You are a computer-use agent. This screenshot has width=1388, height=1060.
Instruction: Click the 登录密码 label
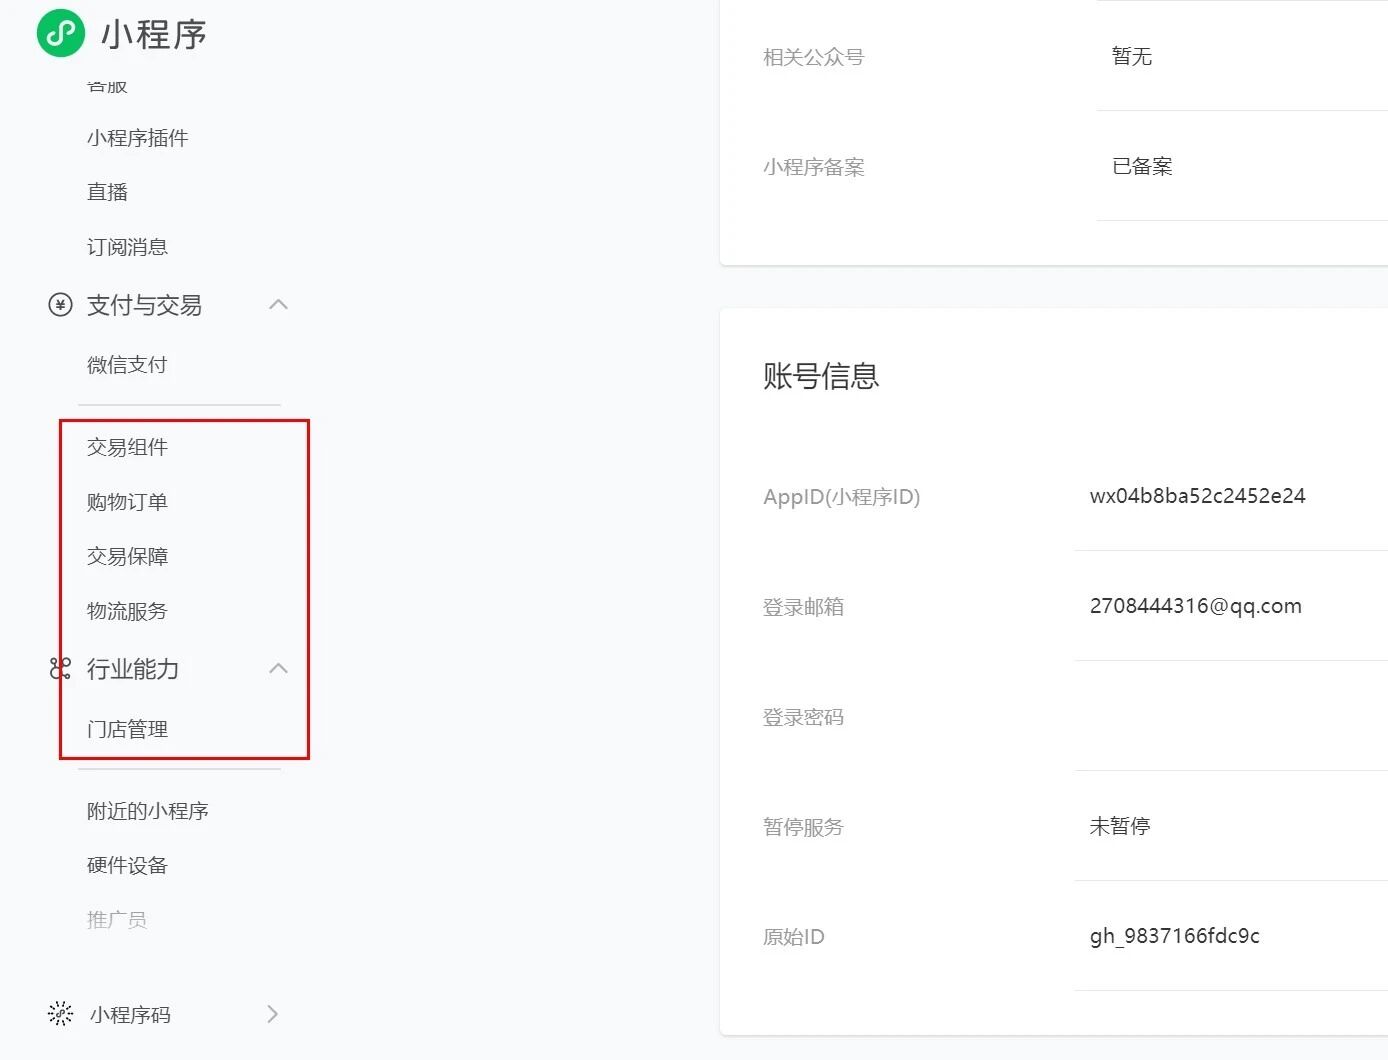(803, 717)
